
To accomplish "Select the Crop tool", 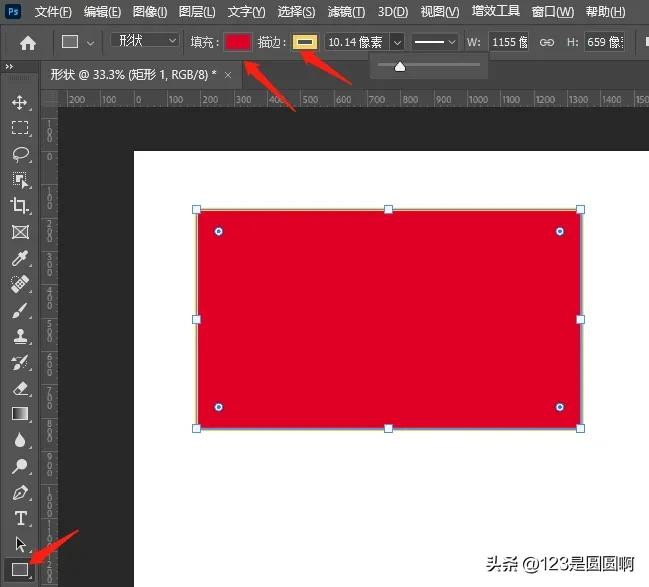I will pyautogui.click(x=20, y=206).
